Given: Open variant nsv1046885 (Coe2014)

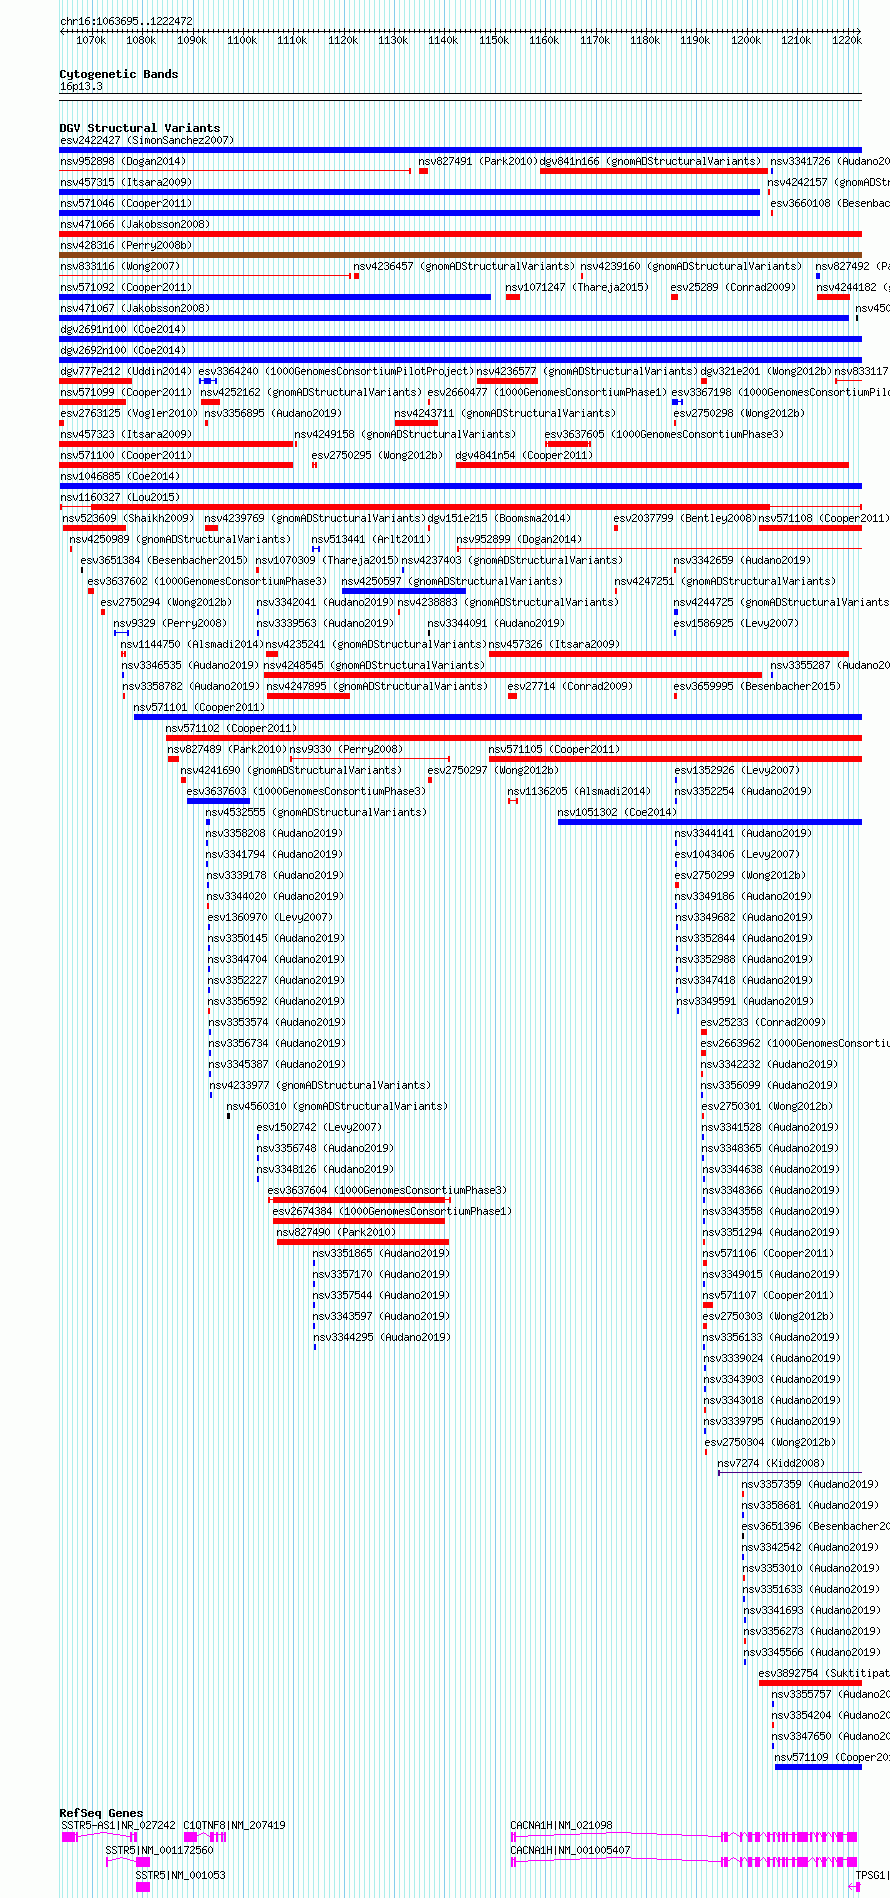Looking at the screenshot, I should click(x=120, y=476).
